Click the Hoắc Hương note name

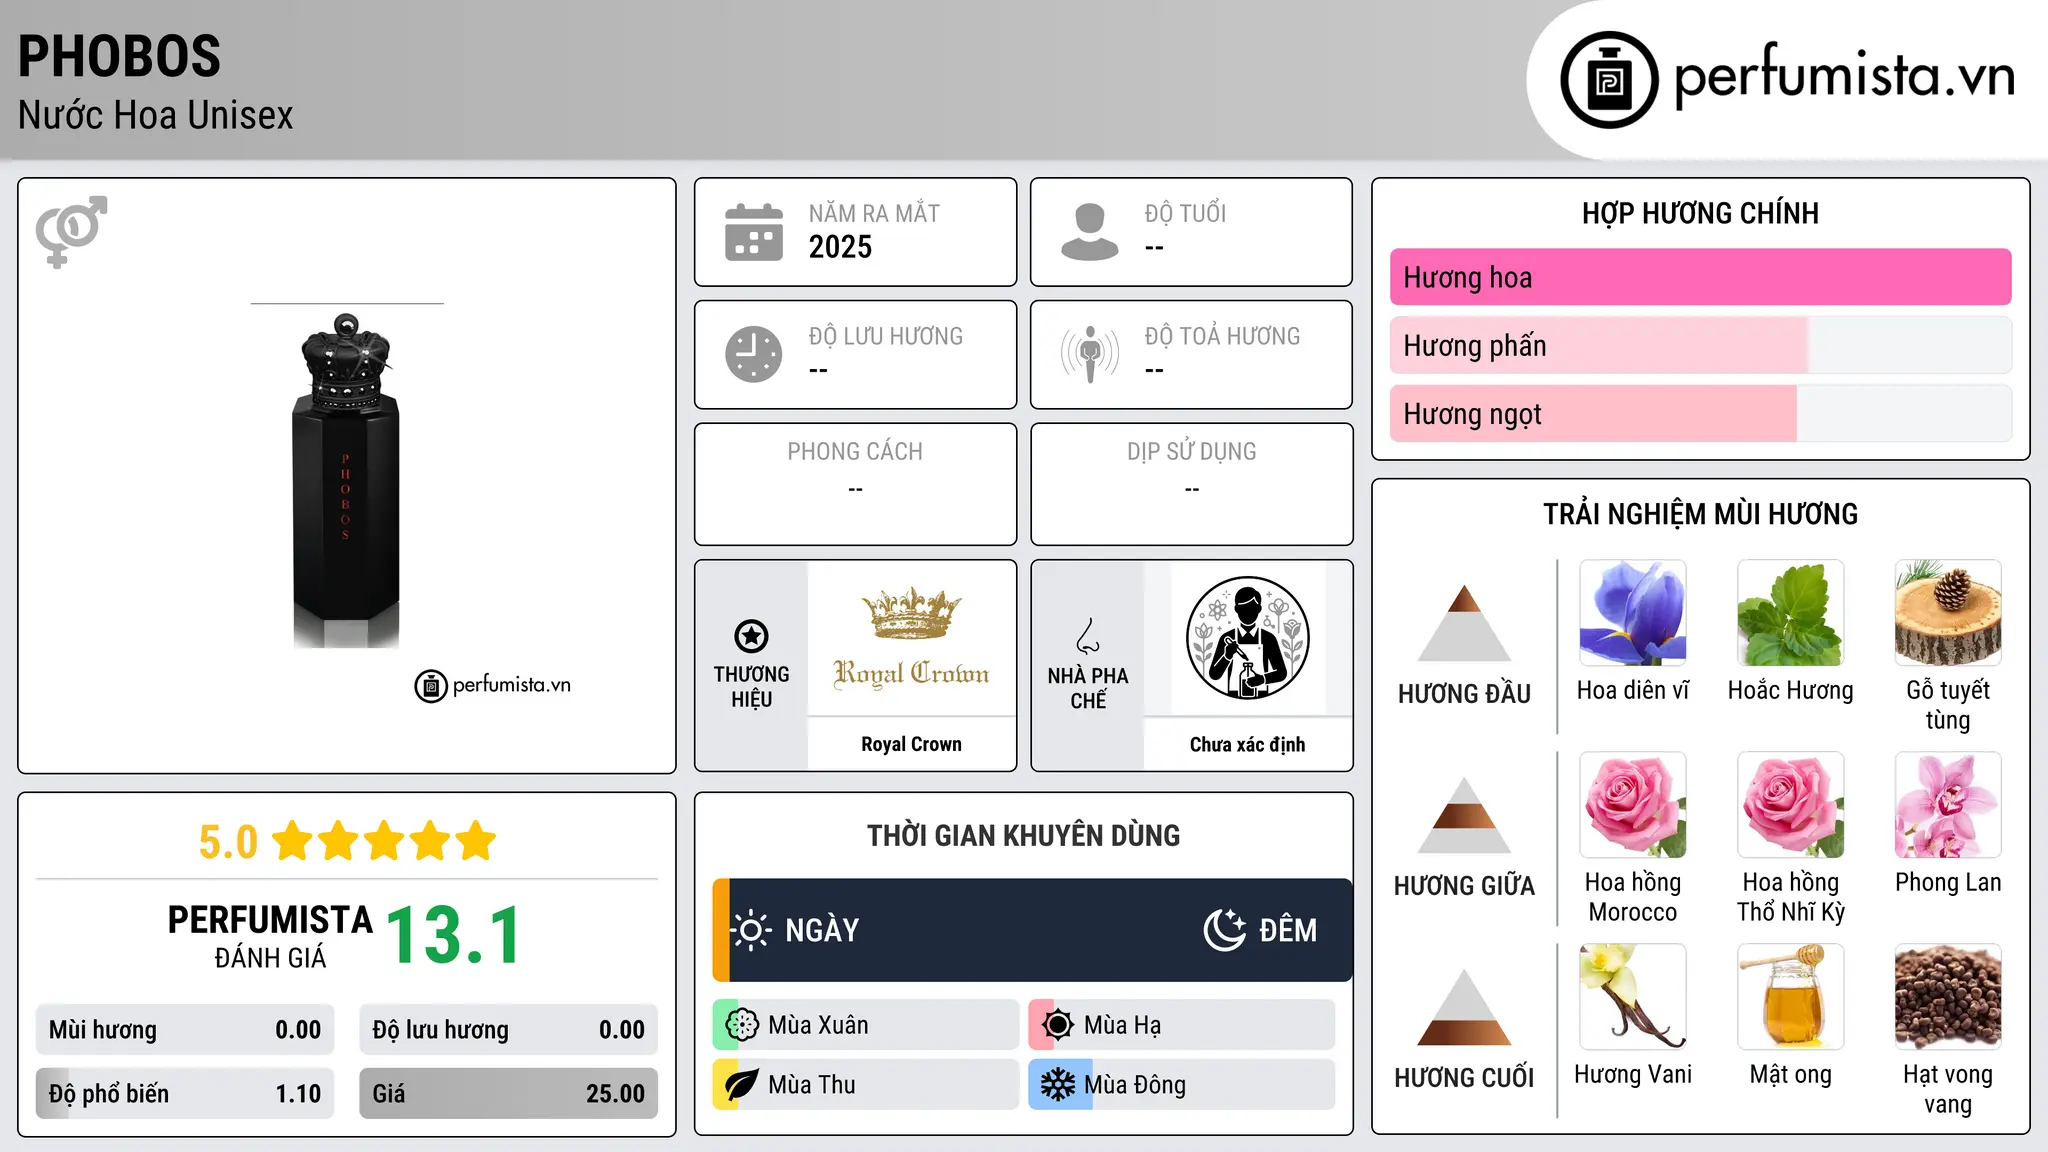1790,691
